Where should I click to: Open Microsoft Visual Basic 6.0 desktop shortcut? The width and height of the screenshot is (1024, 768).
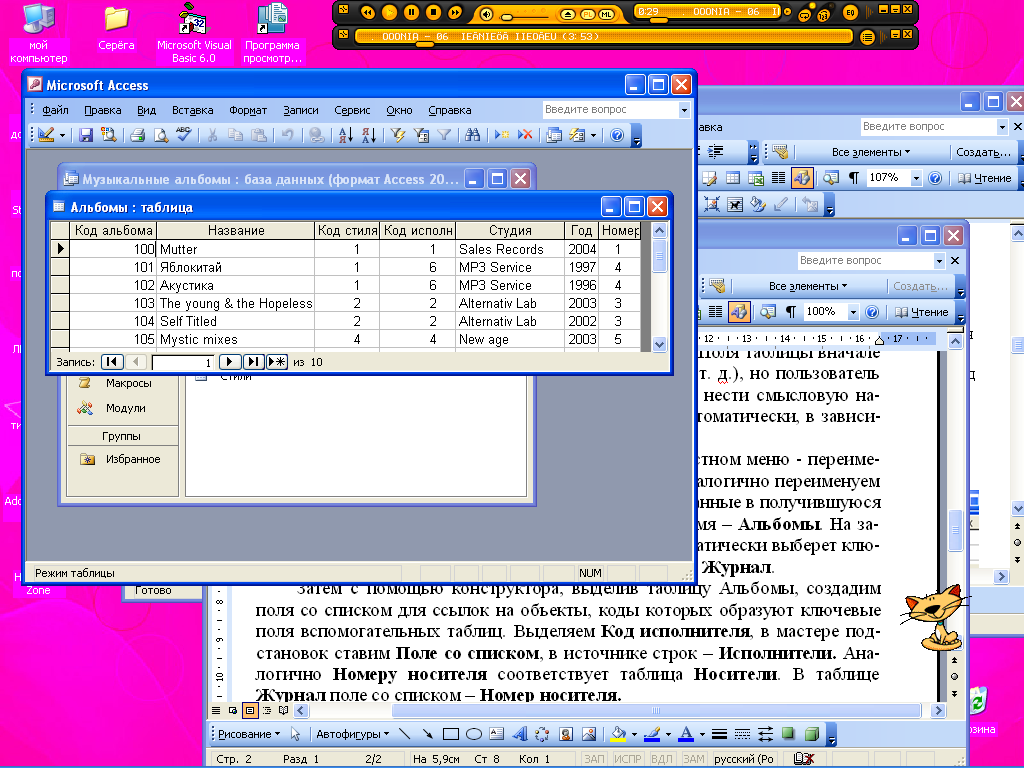194,33
